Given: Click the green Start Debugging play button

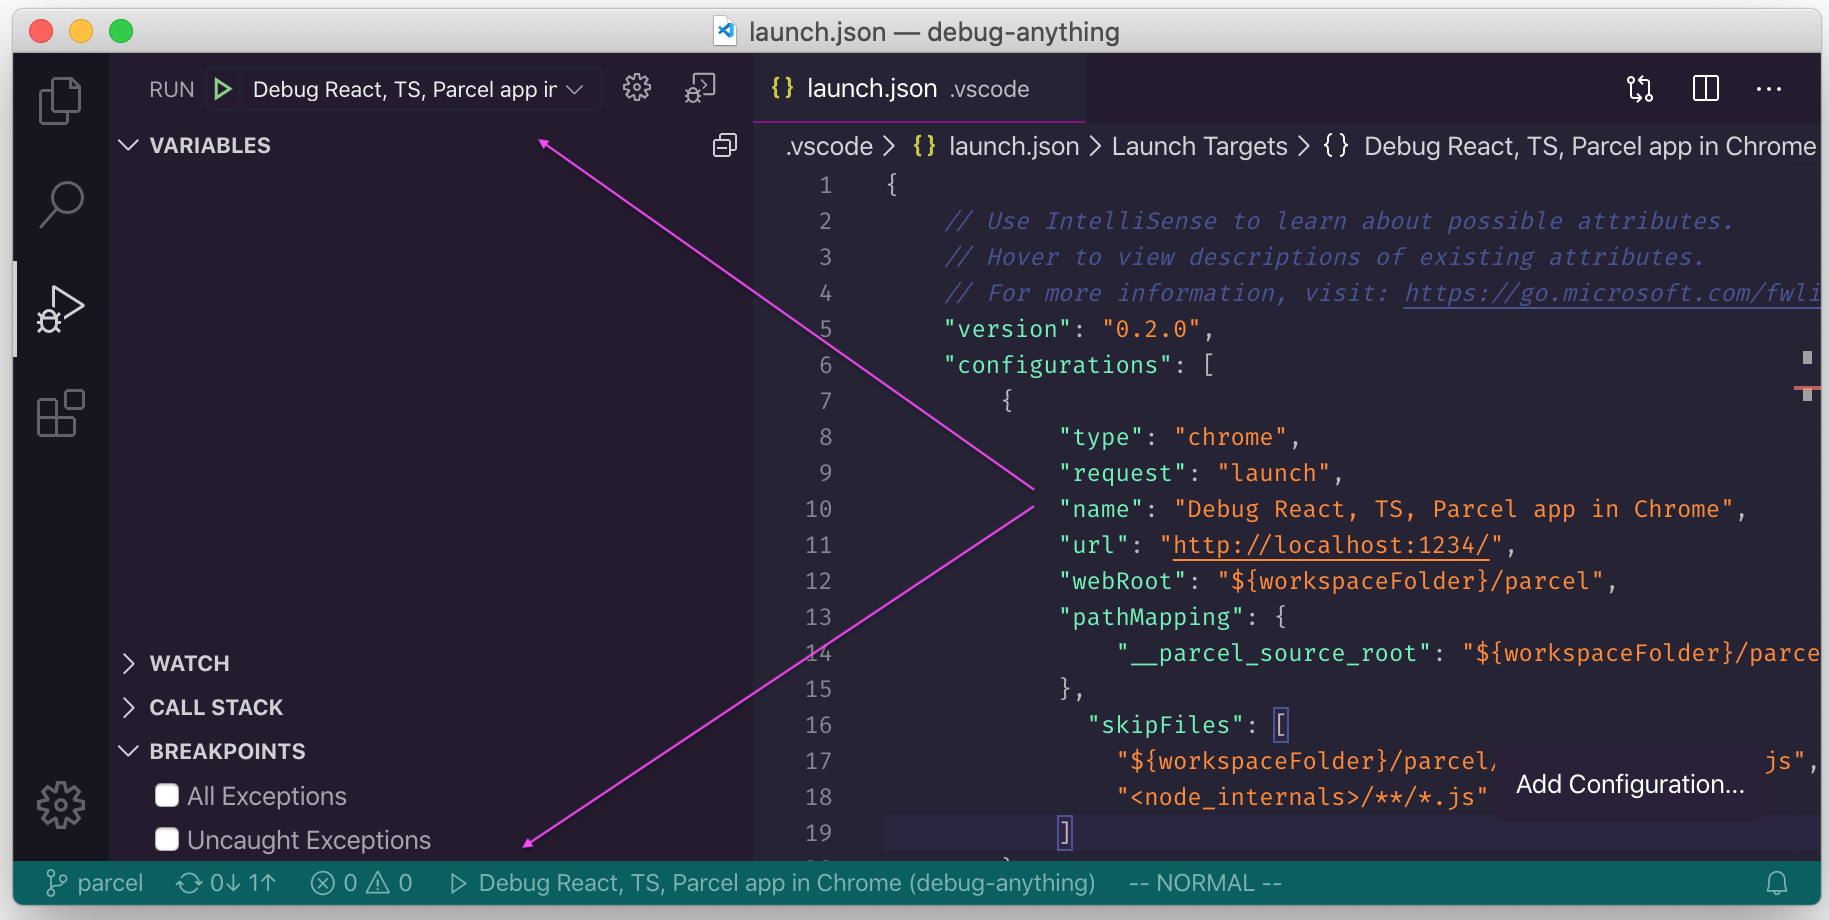Looking at the screenshot, I should [223, 89].
